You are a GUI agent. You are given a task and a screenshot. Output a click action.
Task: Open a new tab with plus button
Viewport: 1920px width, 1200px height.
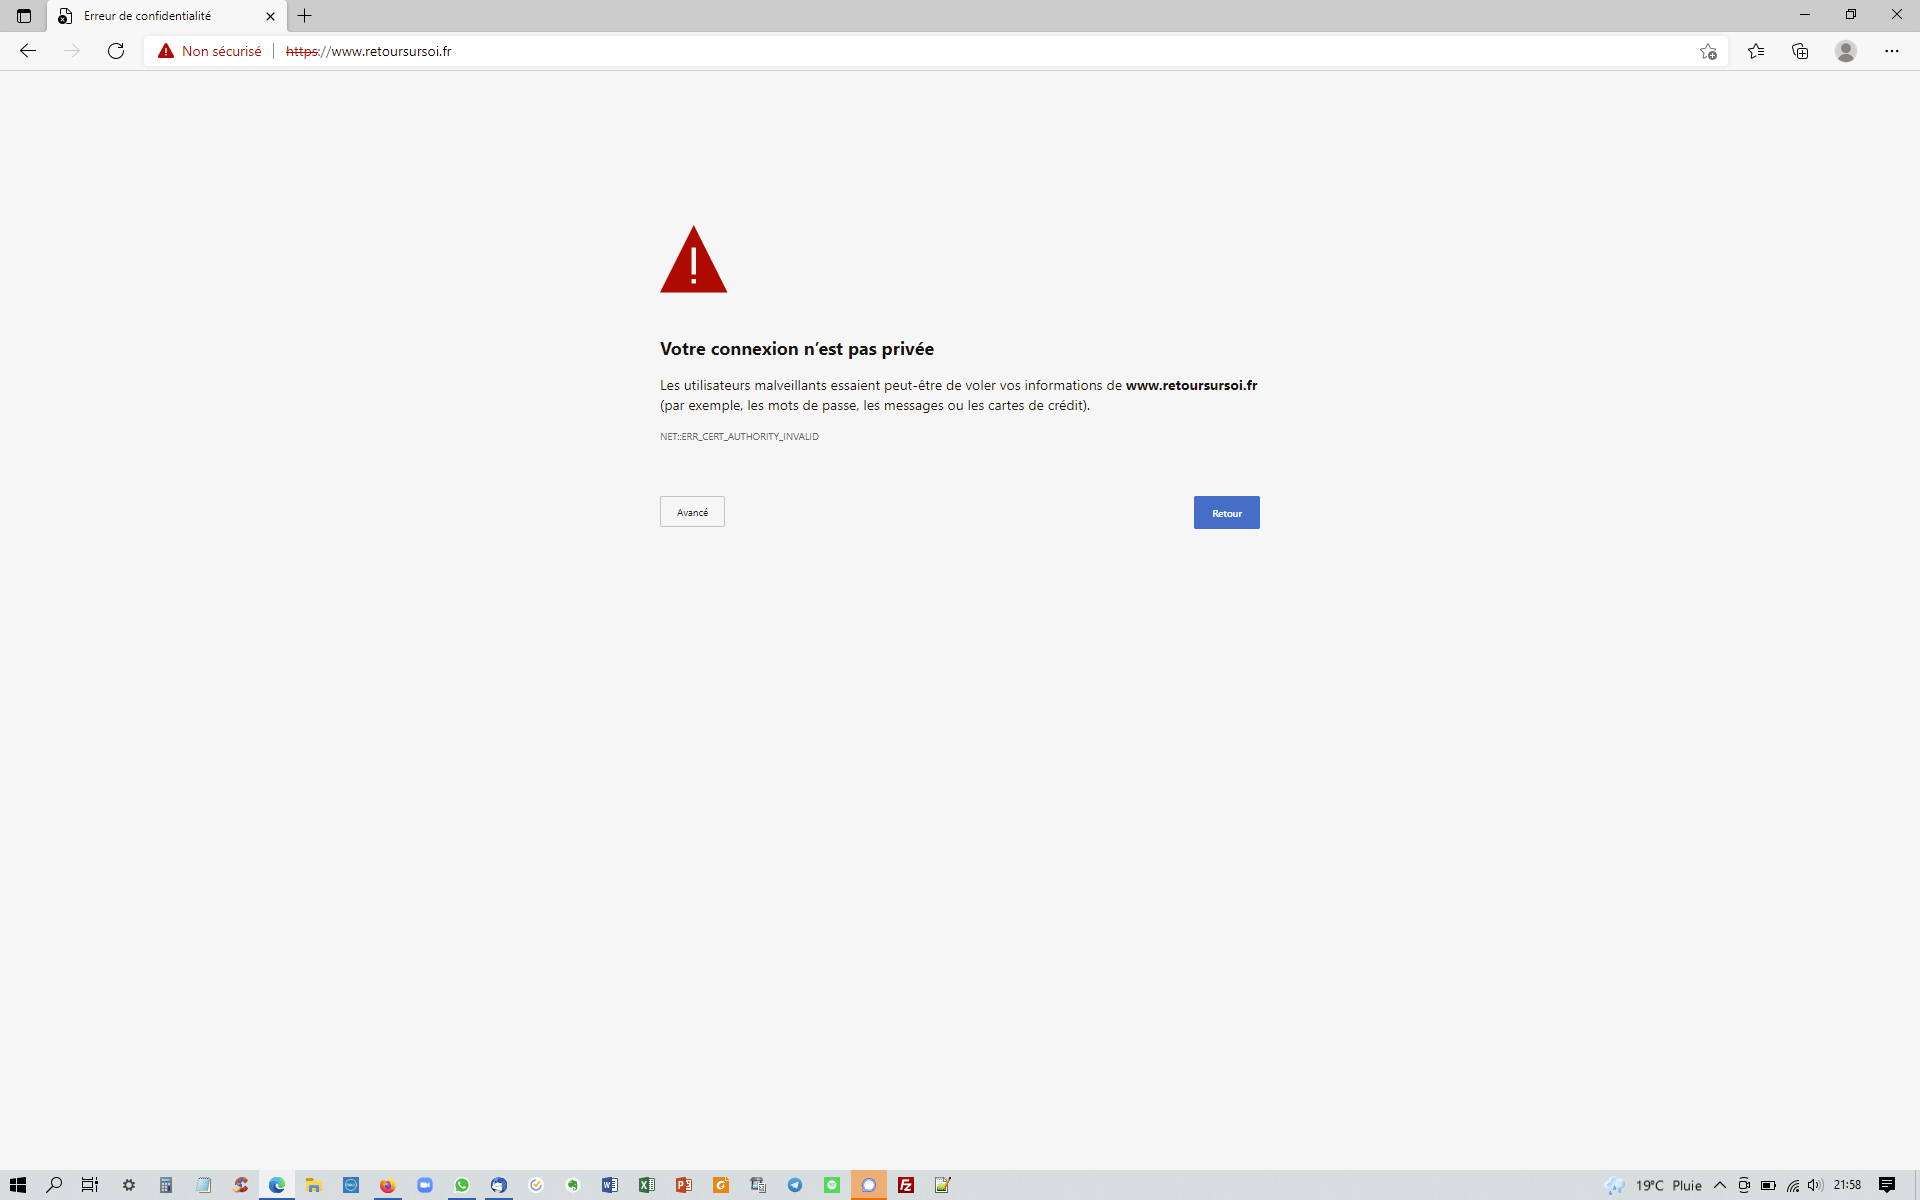305,16
